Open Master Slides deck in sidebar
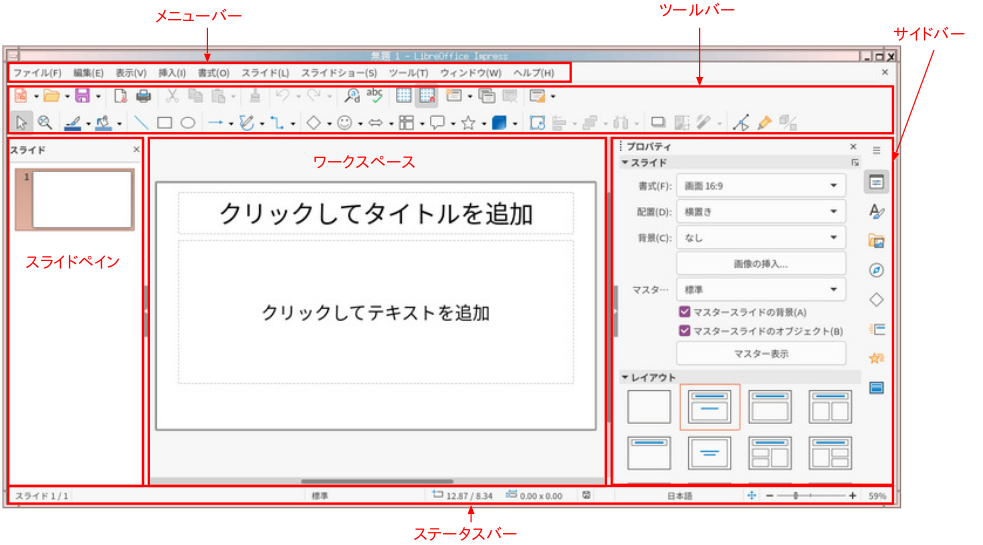This screenshot has height=545, width=983. coord(876,388)
